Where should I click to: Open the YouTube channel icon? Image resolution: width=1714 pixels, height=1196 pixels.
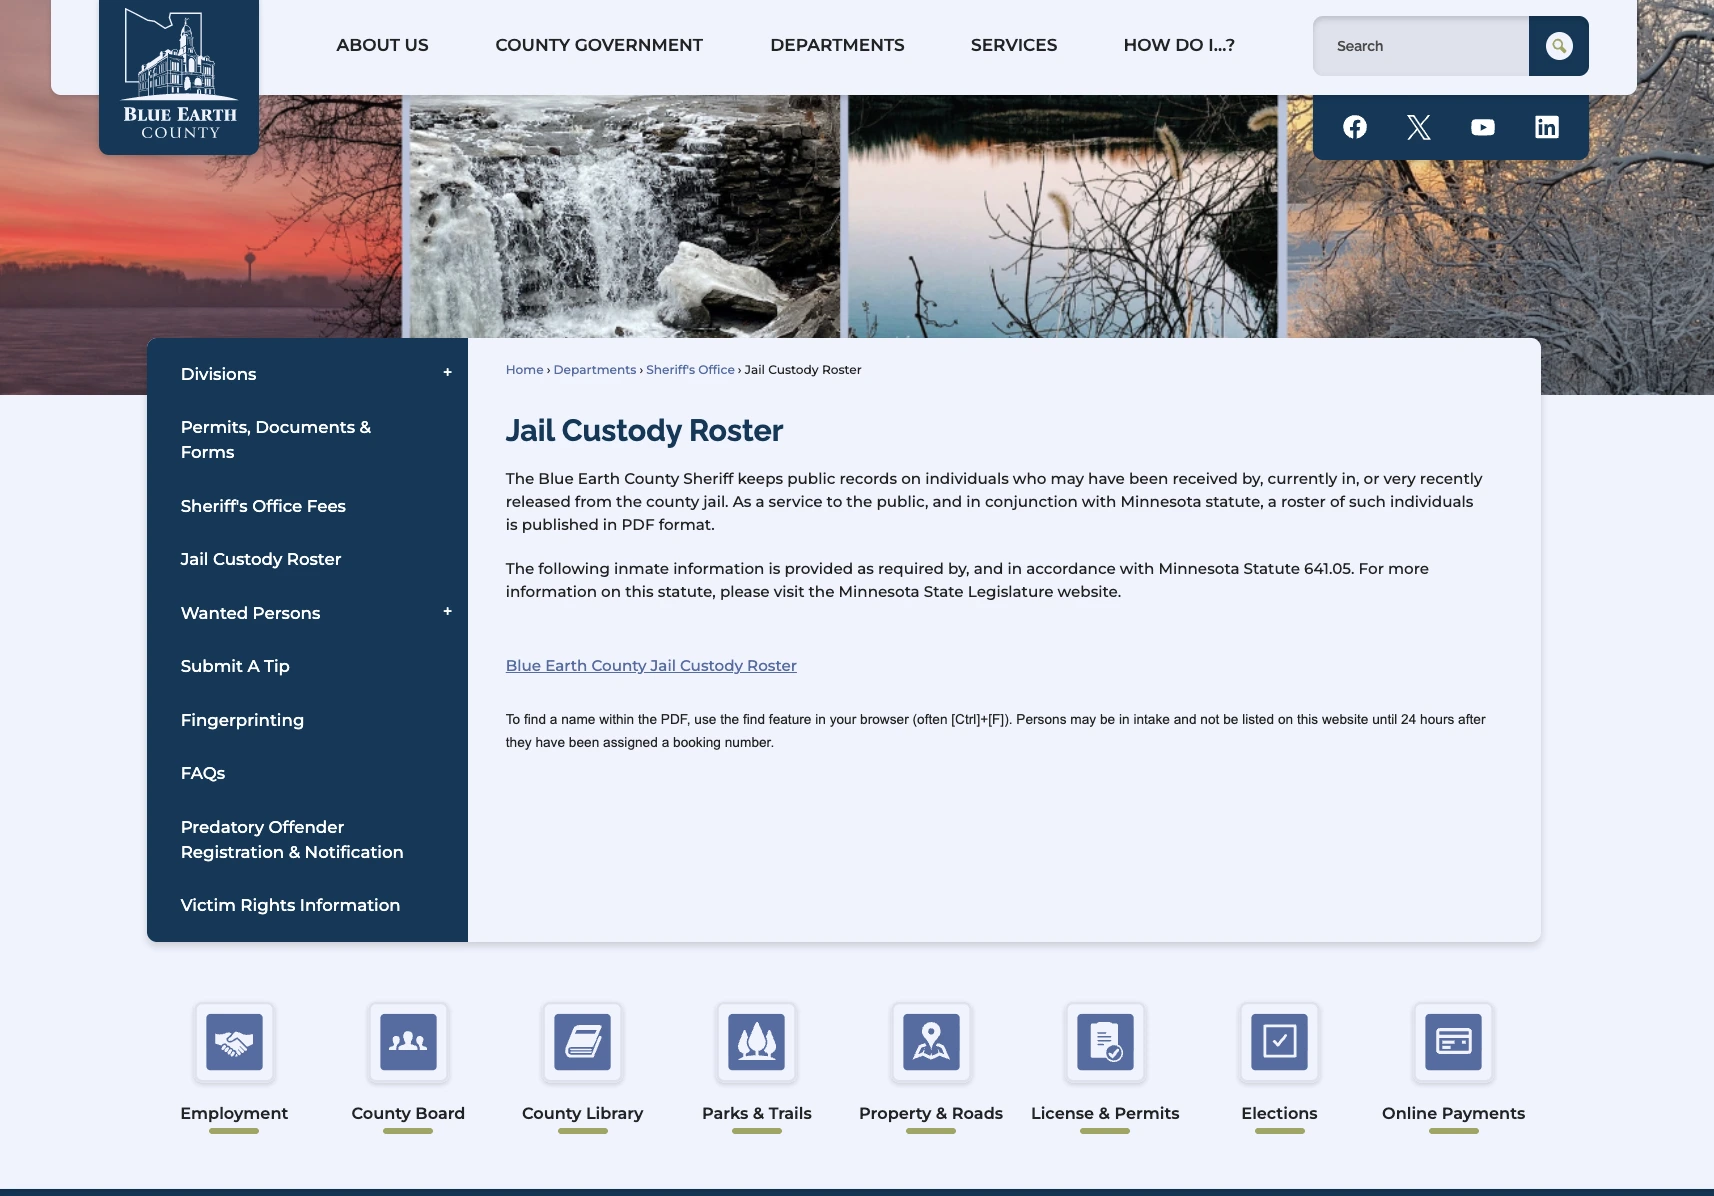pos(1483,127)
